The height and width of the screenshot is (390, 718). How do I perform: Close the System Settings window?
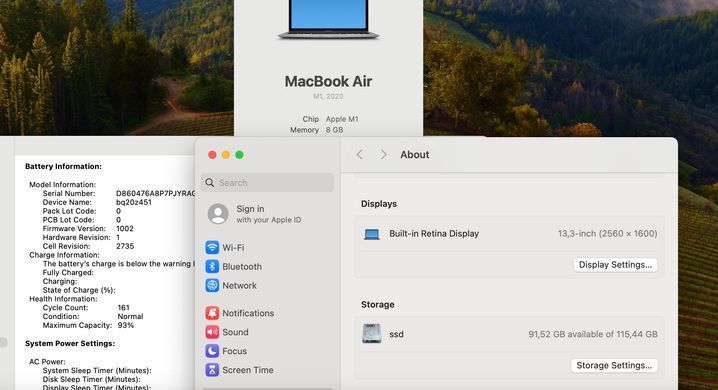coord(212,155)
